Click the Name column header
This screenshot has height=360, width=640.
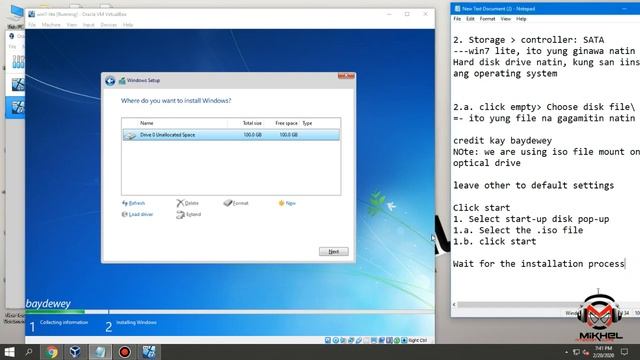147,123
